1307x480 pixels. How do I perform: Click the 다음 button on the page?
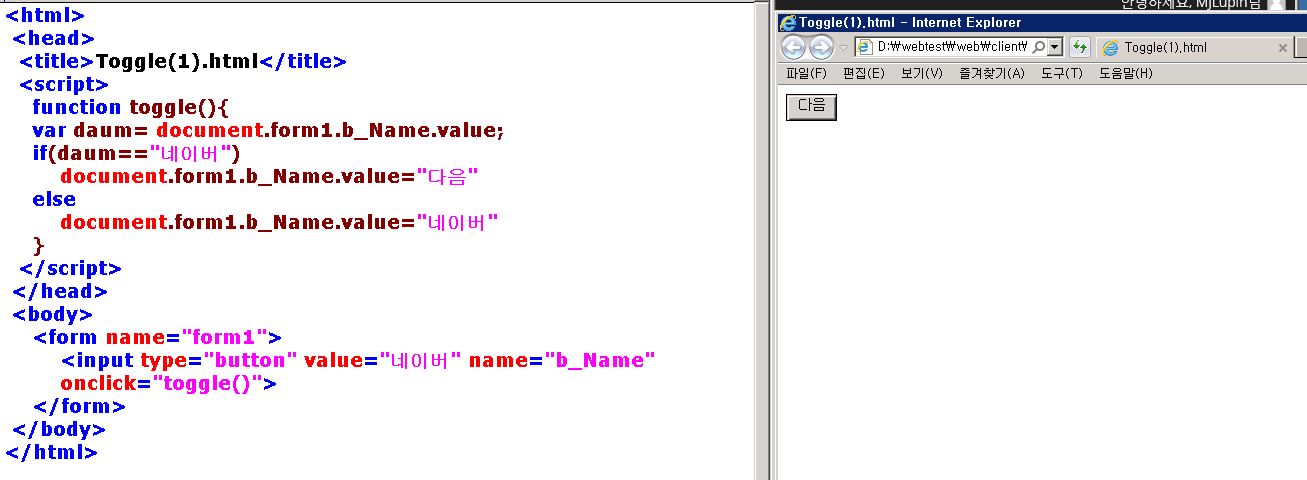pos(811,106)
